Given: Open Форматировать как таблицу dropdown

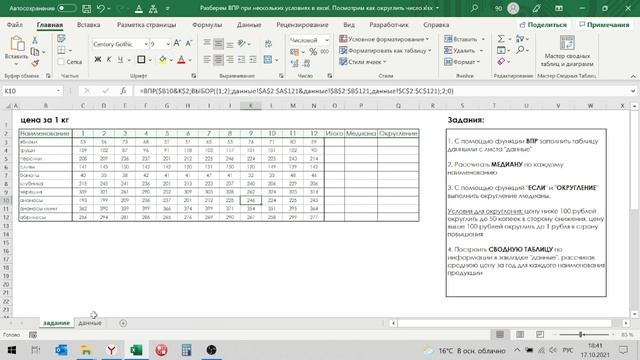Looking at the screenshot, I should 385,51.
